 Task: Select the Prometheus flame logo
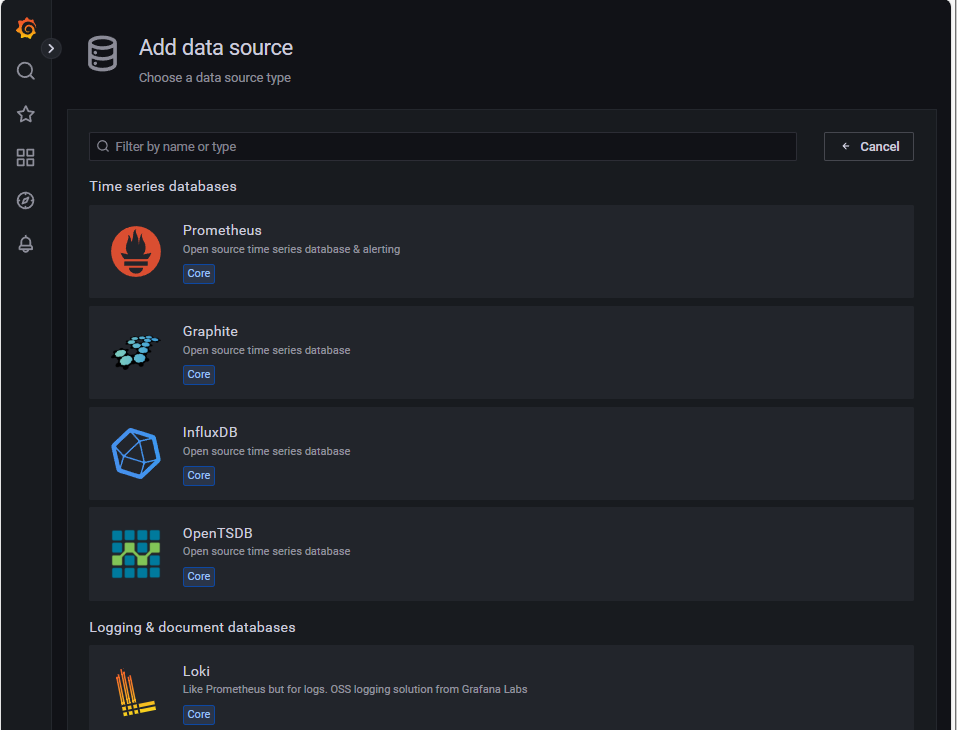(136, 251)
